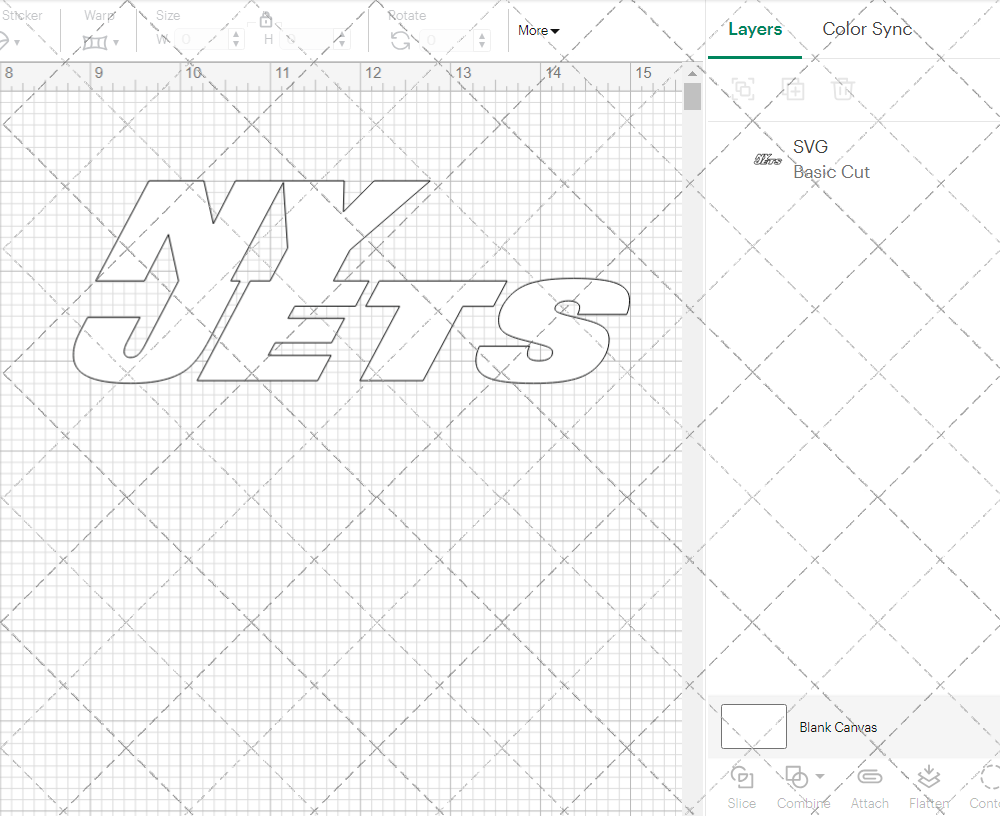1000x816 pixels.
Task: Click the Rotate icon
Action: (401, 40)
